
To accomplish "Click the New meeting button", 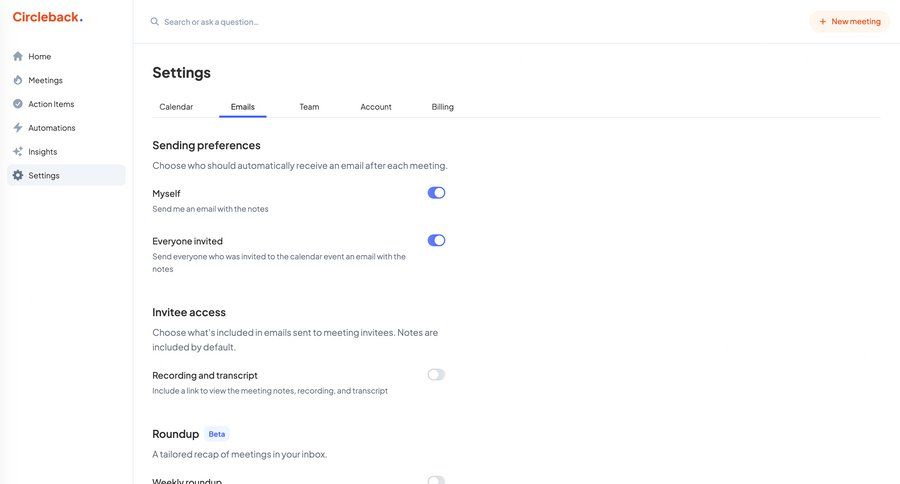I will point(849,22).
